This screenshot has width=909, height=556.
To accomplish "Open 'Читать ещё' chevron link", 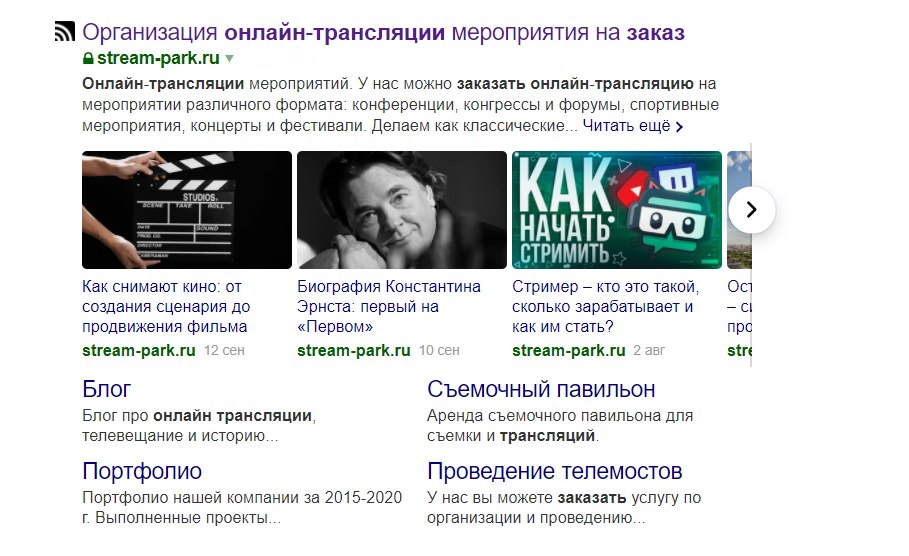I will tap(633, 126).
